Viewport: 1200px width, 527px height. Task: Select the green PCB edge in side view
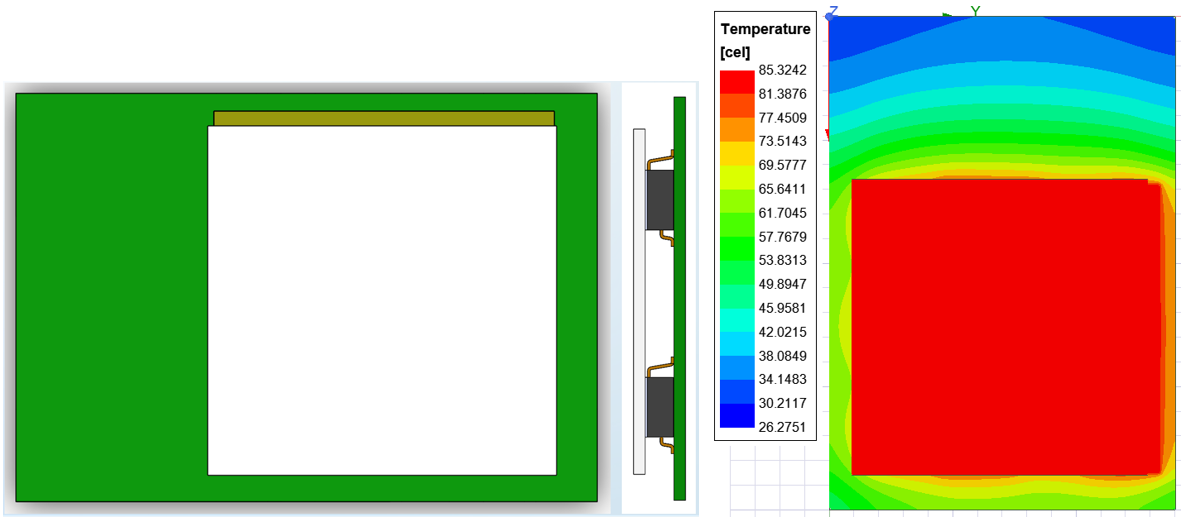point(680,300)
